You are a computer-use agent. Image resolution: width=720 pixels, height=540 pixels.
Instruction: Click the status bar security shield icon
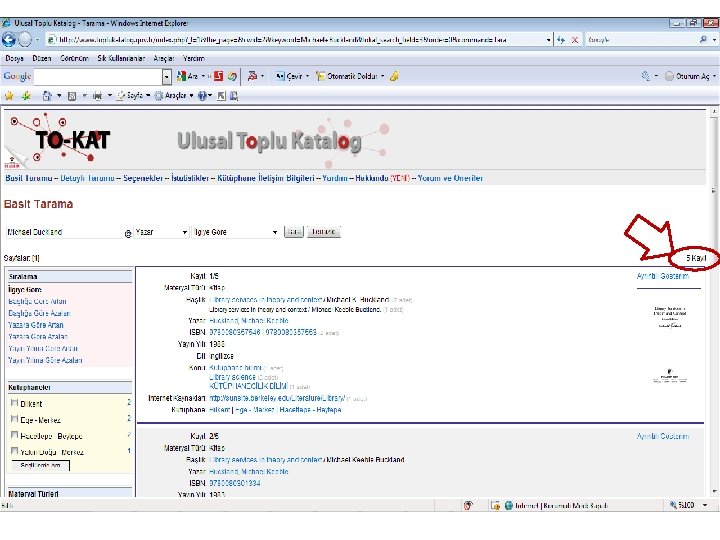[x=468, y=505]
